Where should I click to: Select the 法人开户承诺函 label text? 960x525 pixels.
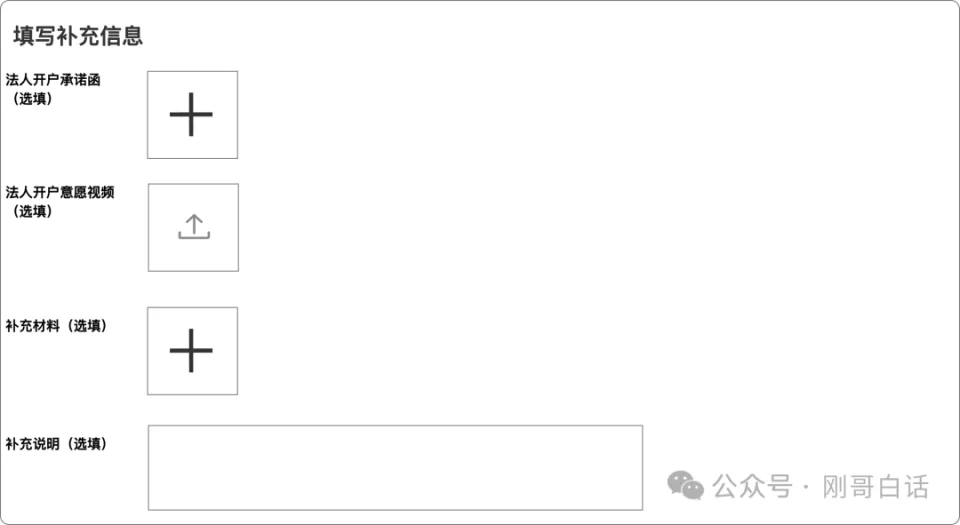click(x=53, y=80)
